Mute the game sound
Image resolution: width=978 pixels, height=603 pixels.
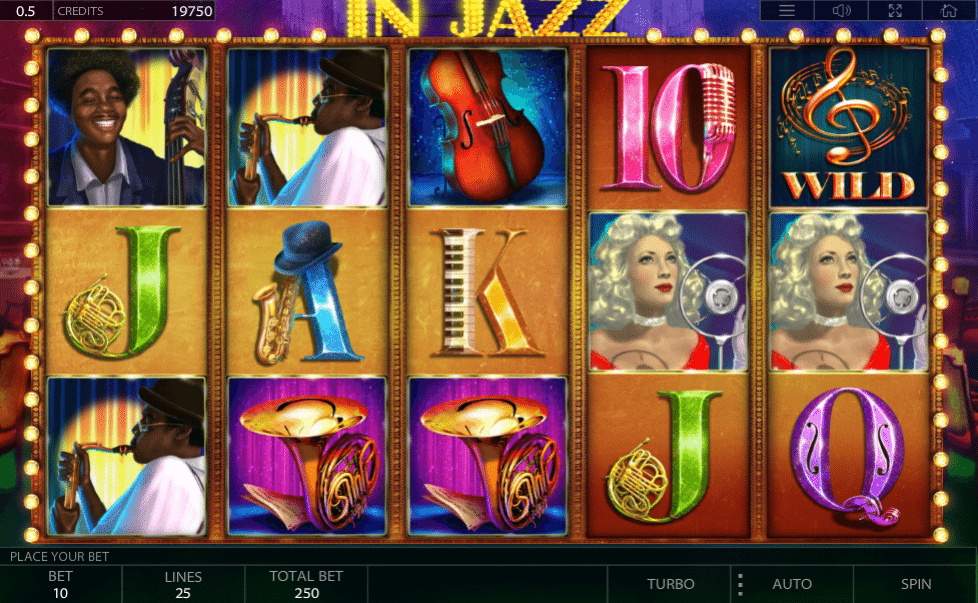pos(841,11)
